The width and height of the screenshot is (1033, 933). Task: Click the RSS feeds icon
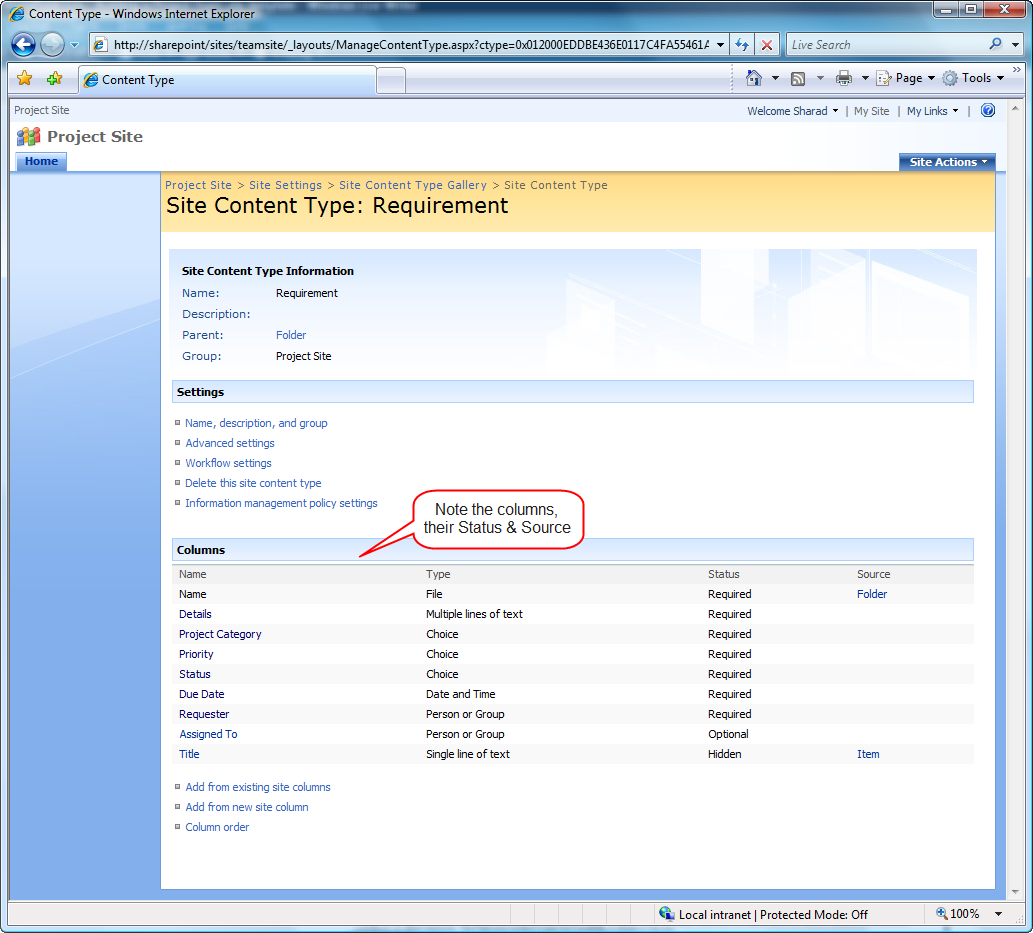pos(798,79)
